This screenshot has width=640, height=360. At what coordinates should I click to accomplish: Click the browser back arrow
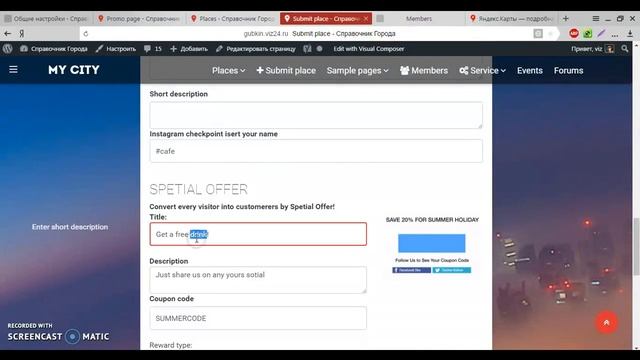tap(7, 33)
